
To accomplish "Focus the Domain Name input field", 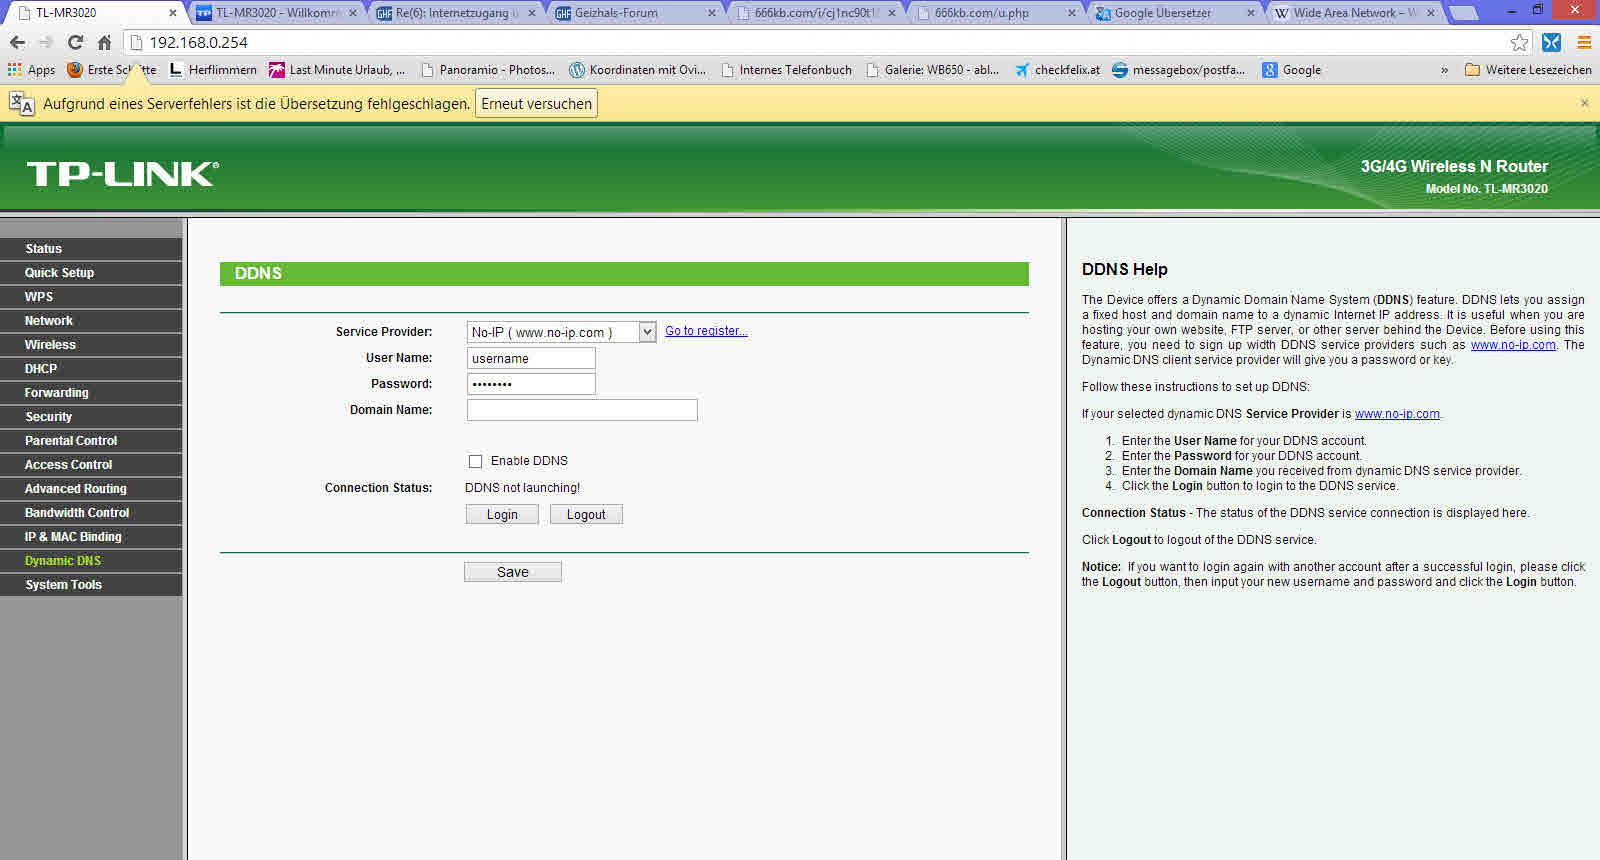I will pyautogui.click(x=582, y=410).
